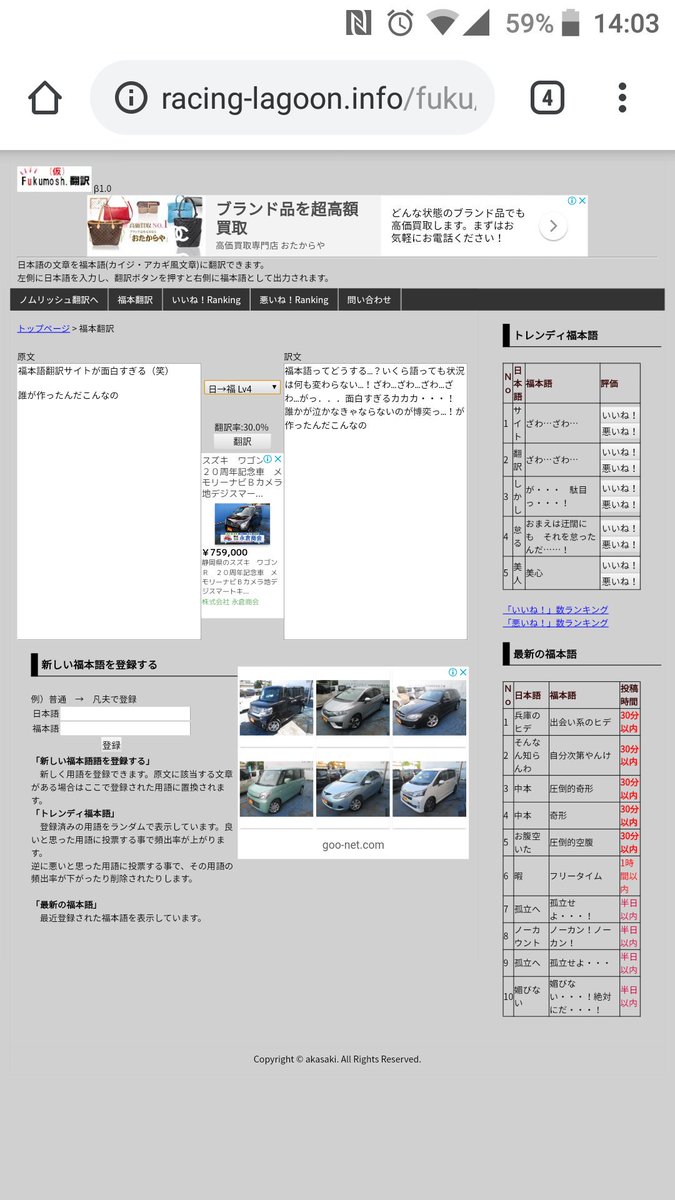Open the top banner's AdChoices info icon
The width and height of the screenshot is (675, 1200).
[x=571, y=201]
